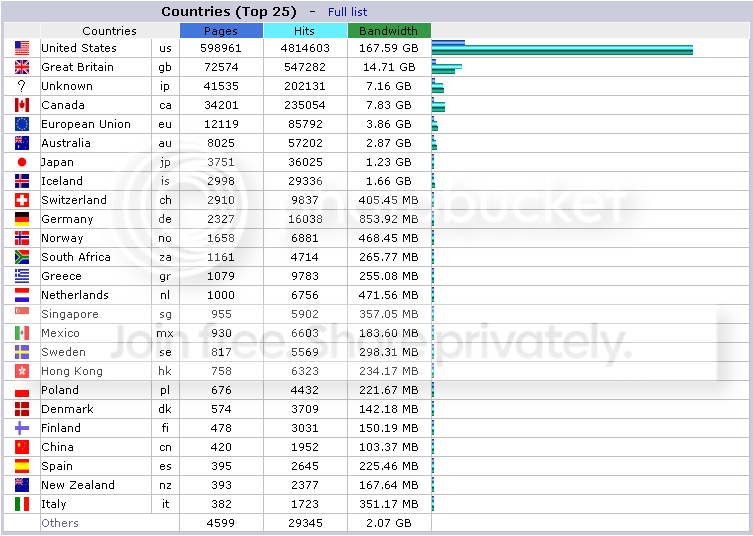Viewport: 753px width, 536px height.
Task: Click the New Zealand country name
Action: tap(78, 485)
